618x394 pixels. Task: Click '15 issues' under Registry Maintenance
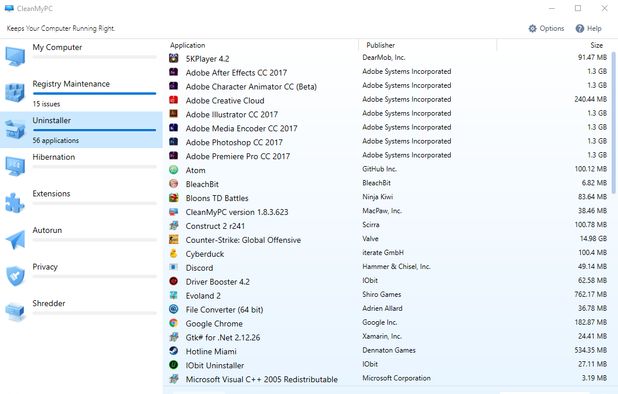47,104
